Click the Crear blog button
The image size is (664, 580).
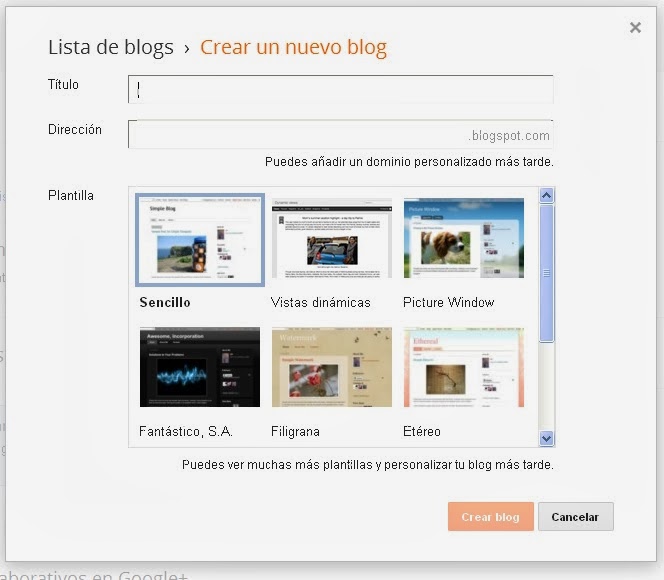click(490, 516)
